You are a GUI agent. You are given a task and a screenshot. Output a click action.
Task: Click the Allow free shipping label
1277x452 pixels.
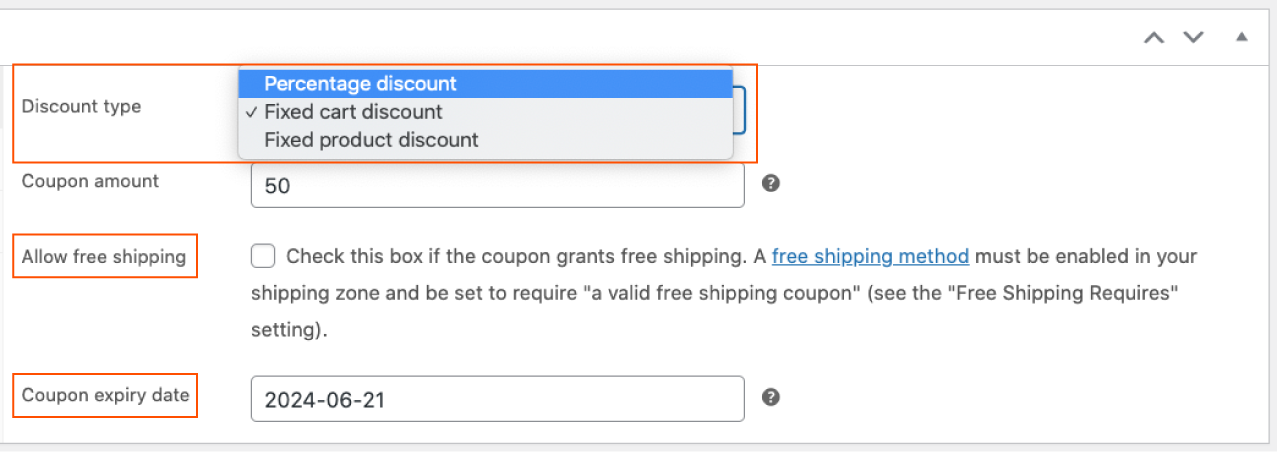tap(104, 257)
